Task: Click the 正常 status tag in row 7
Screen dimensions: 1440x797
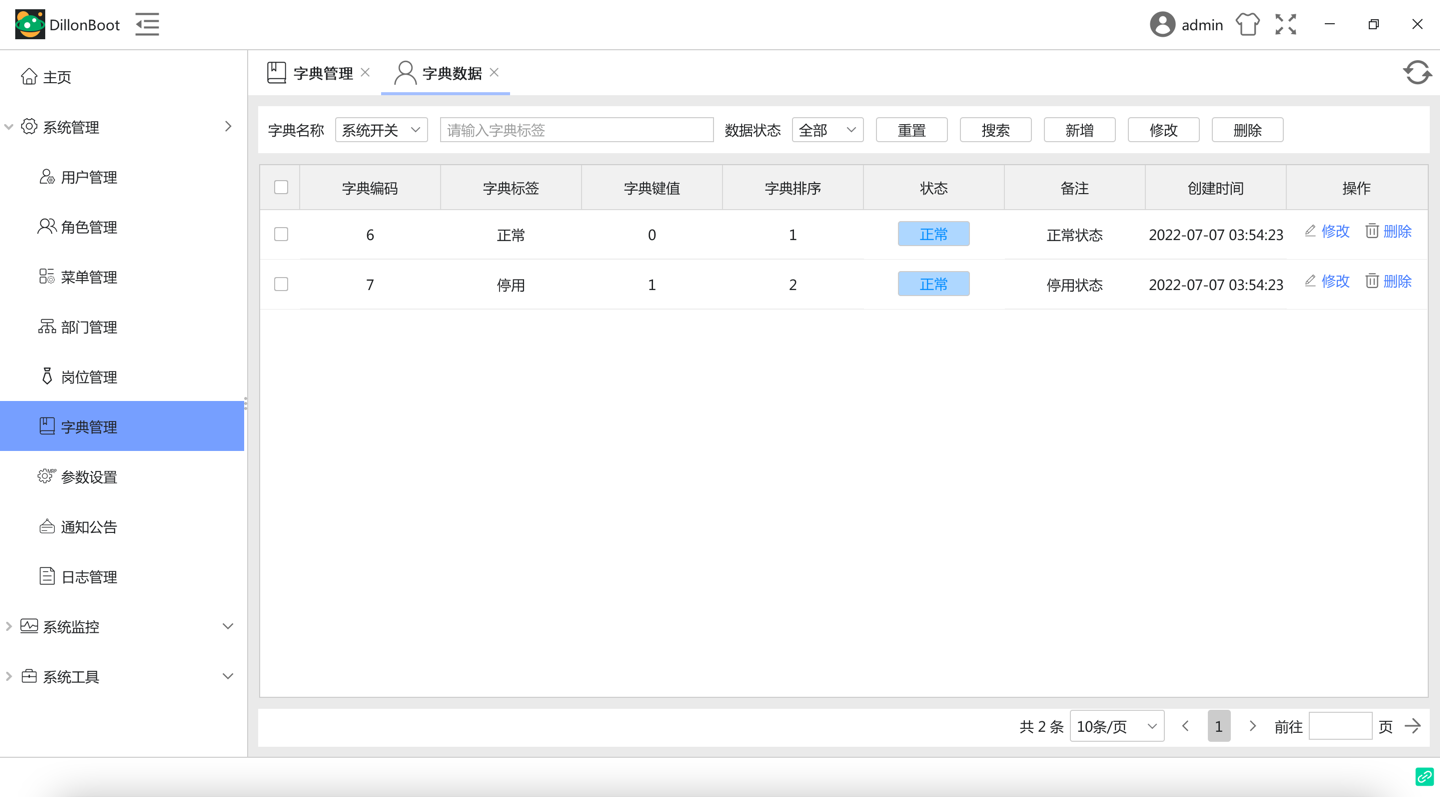Action: [x=934, y=284]
